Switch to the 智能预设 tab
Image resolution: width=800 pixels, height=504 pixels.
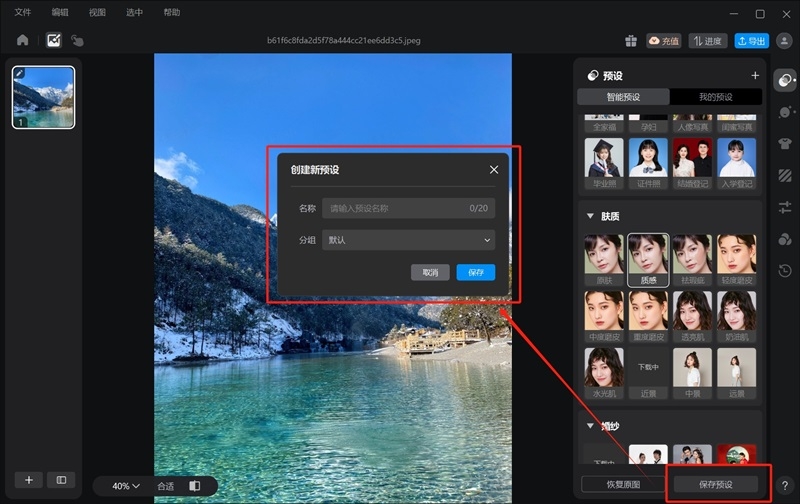pyautogui.click(x=623, y=97)
